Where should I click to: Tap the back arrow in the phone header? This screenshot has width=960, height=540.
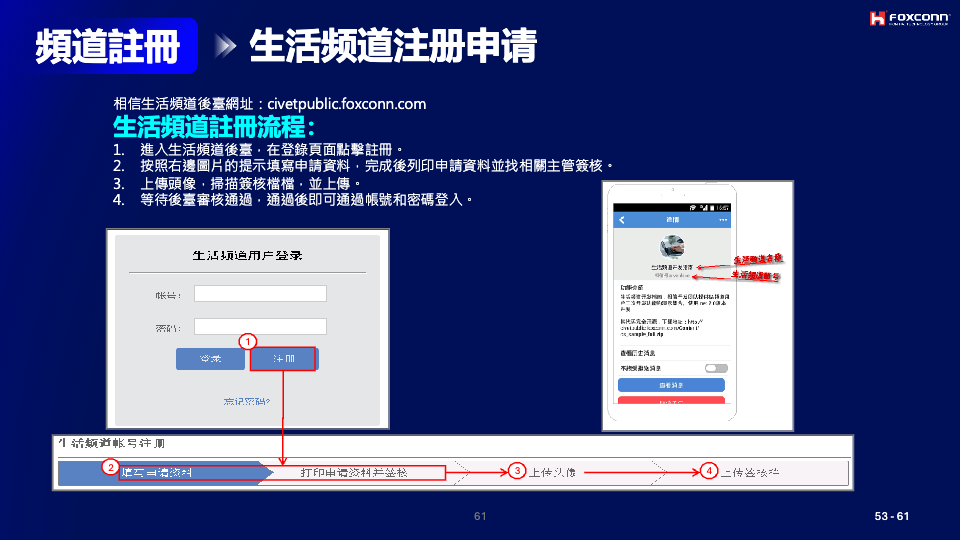pos(621,220)
